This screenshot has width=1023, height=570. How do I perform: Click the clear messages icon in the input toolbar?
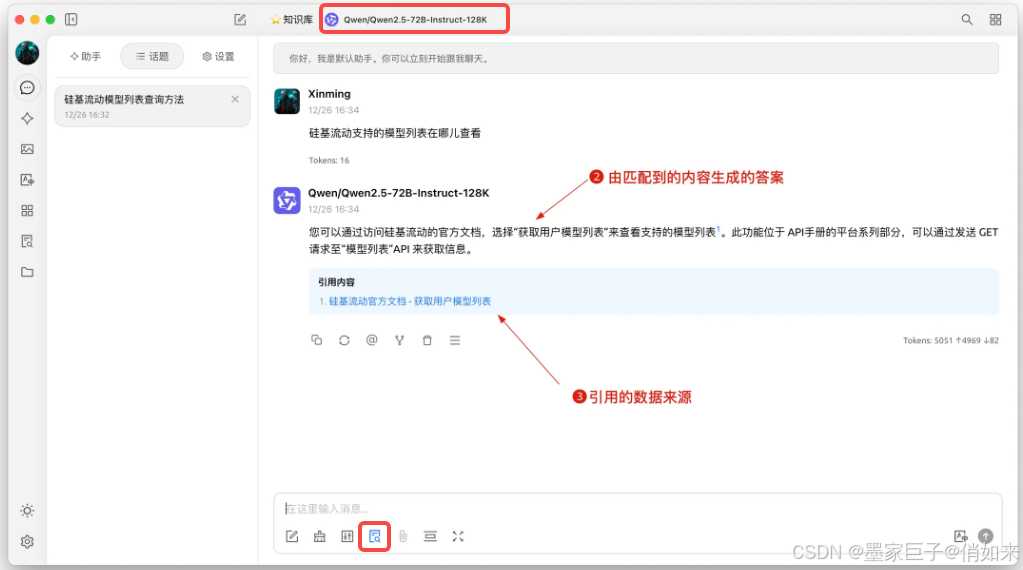pos(320,536)
